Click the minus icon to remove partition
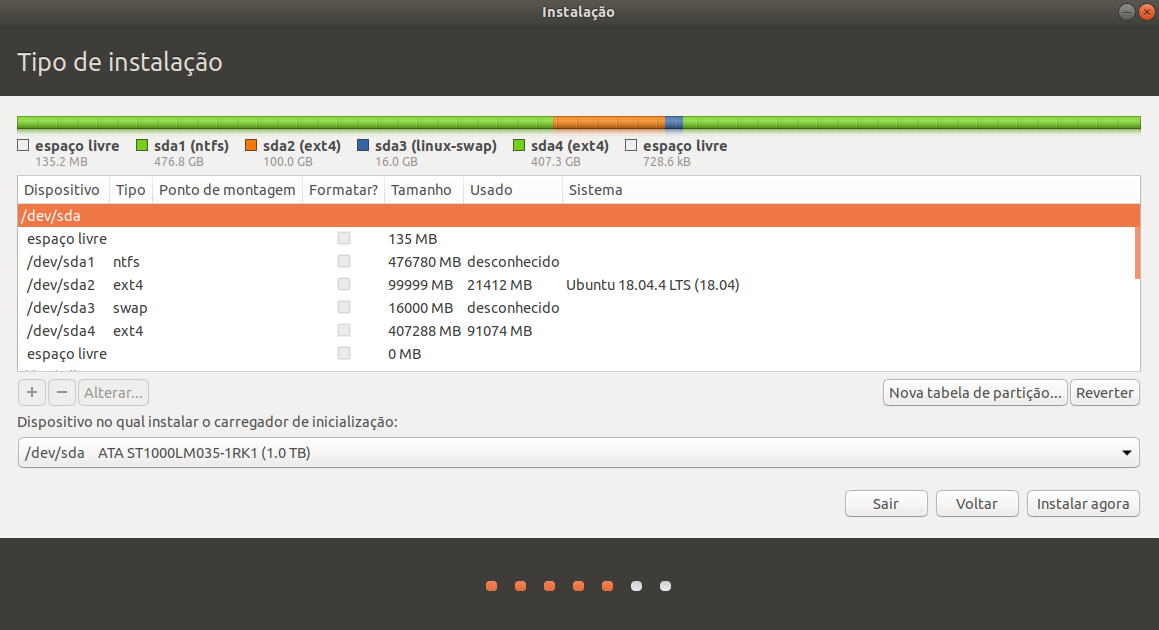1159x630 pixels. coord(62,393)
